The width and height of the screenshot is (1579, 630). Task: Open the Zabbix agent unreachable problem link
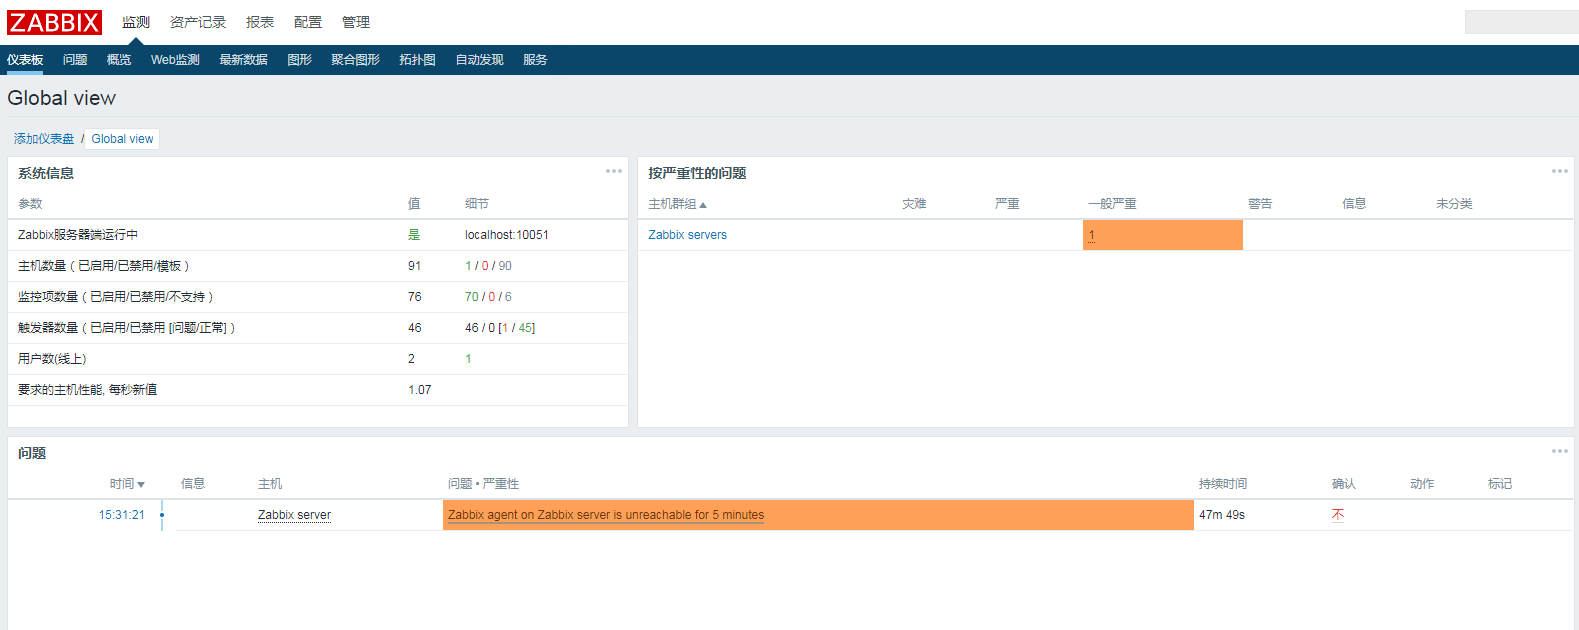click(x=606, y=515)
